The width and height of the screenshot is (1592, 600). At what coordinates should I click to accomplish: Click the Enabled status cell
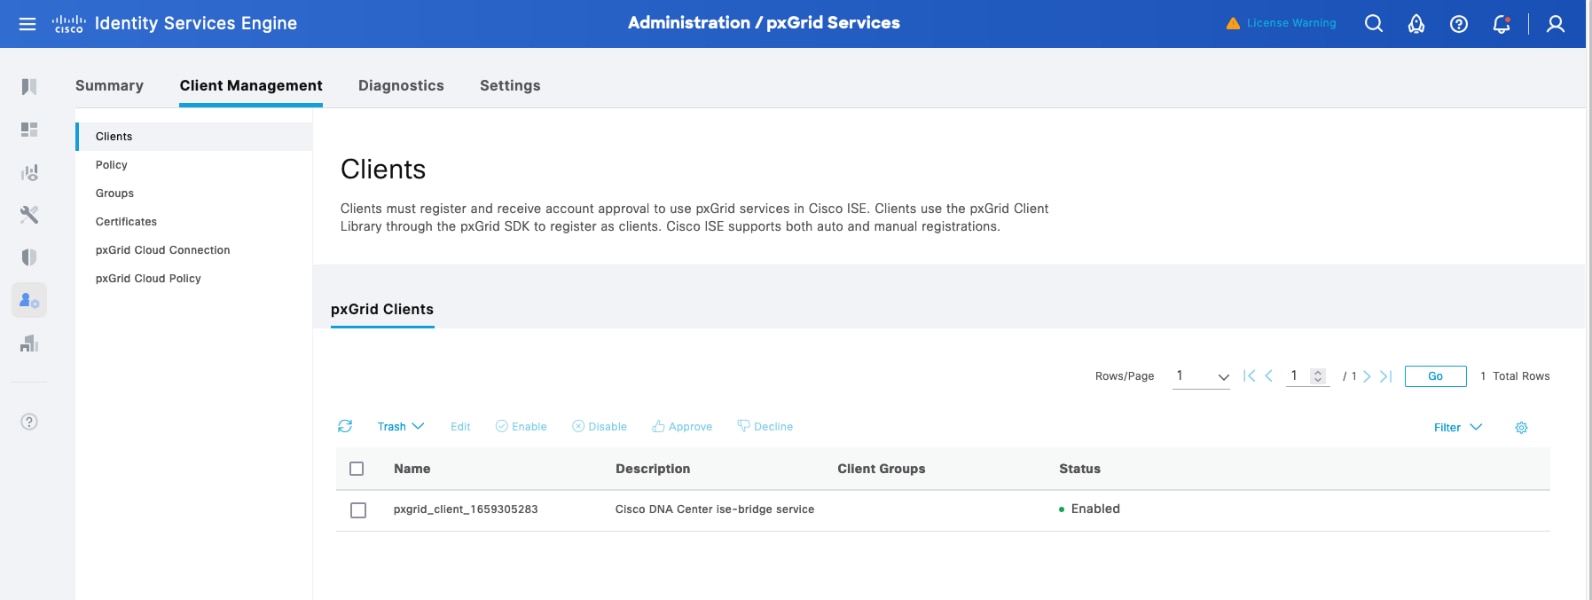1090,509
